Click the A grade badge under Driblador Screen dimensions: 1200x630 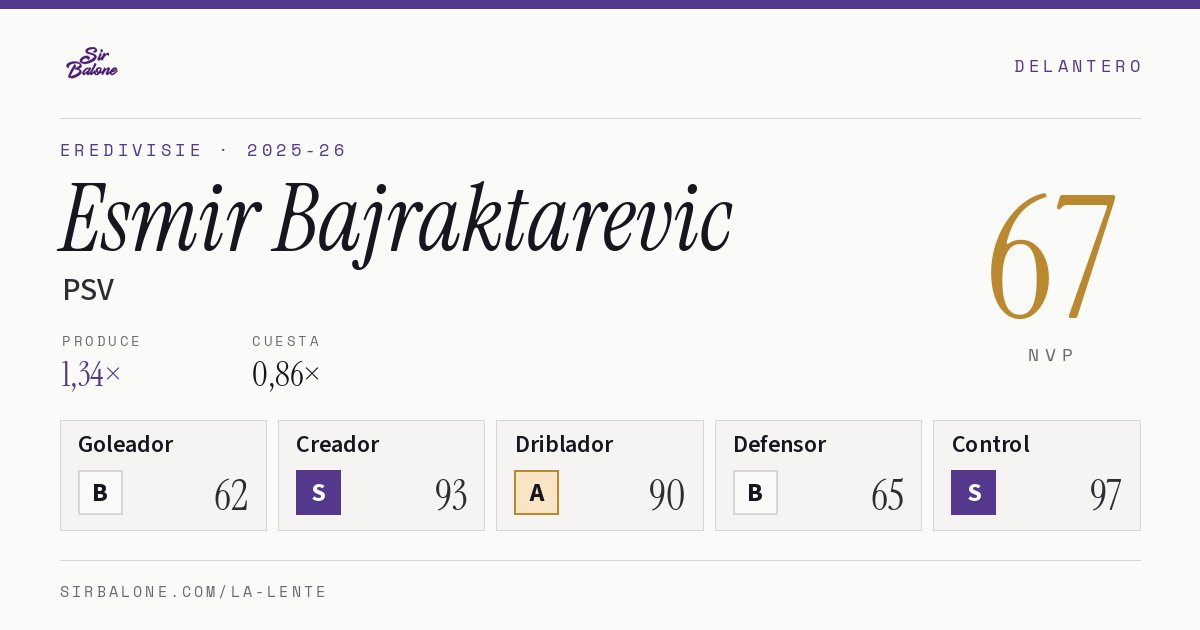536,492
